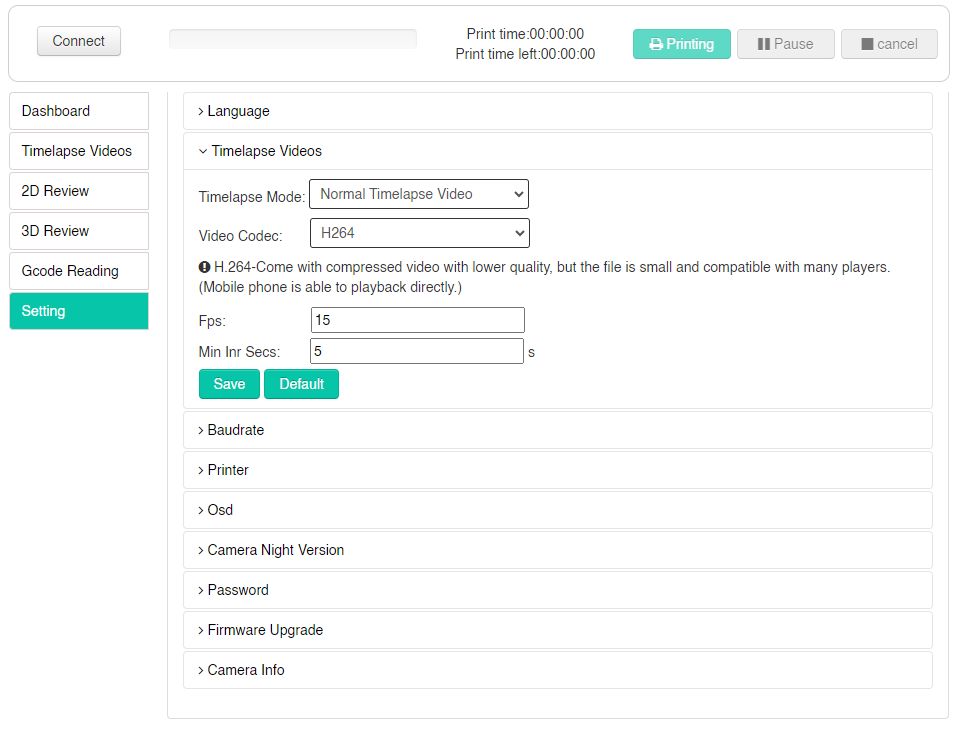Open the Video Codec dropdown

click(419, 233)
